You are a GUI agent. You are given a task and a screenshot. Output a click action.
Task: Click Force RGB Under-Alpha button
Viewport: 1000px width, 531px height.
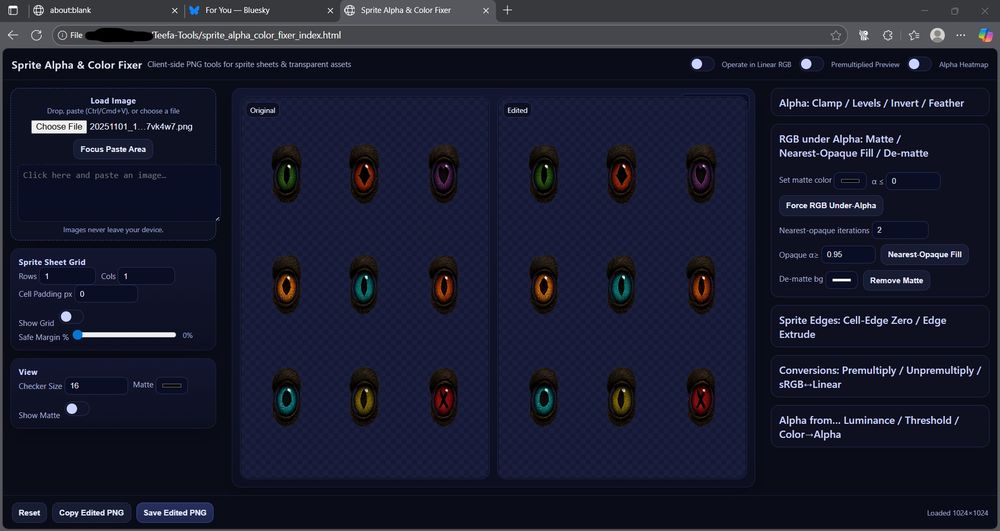click(x=830, y=205)
